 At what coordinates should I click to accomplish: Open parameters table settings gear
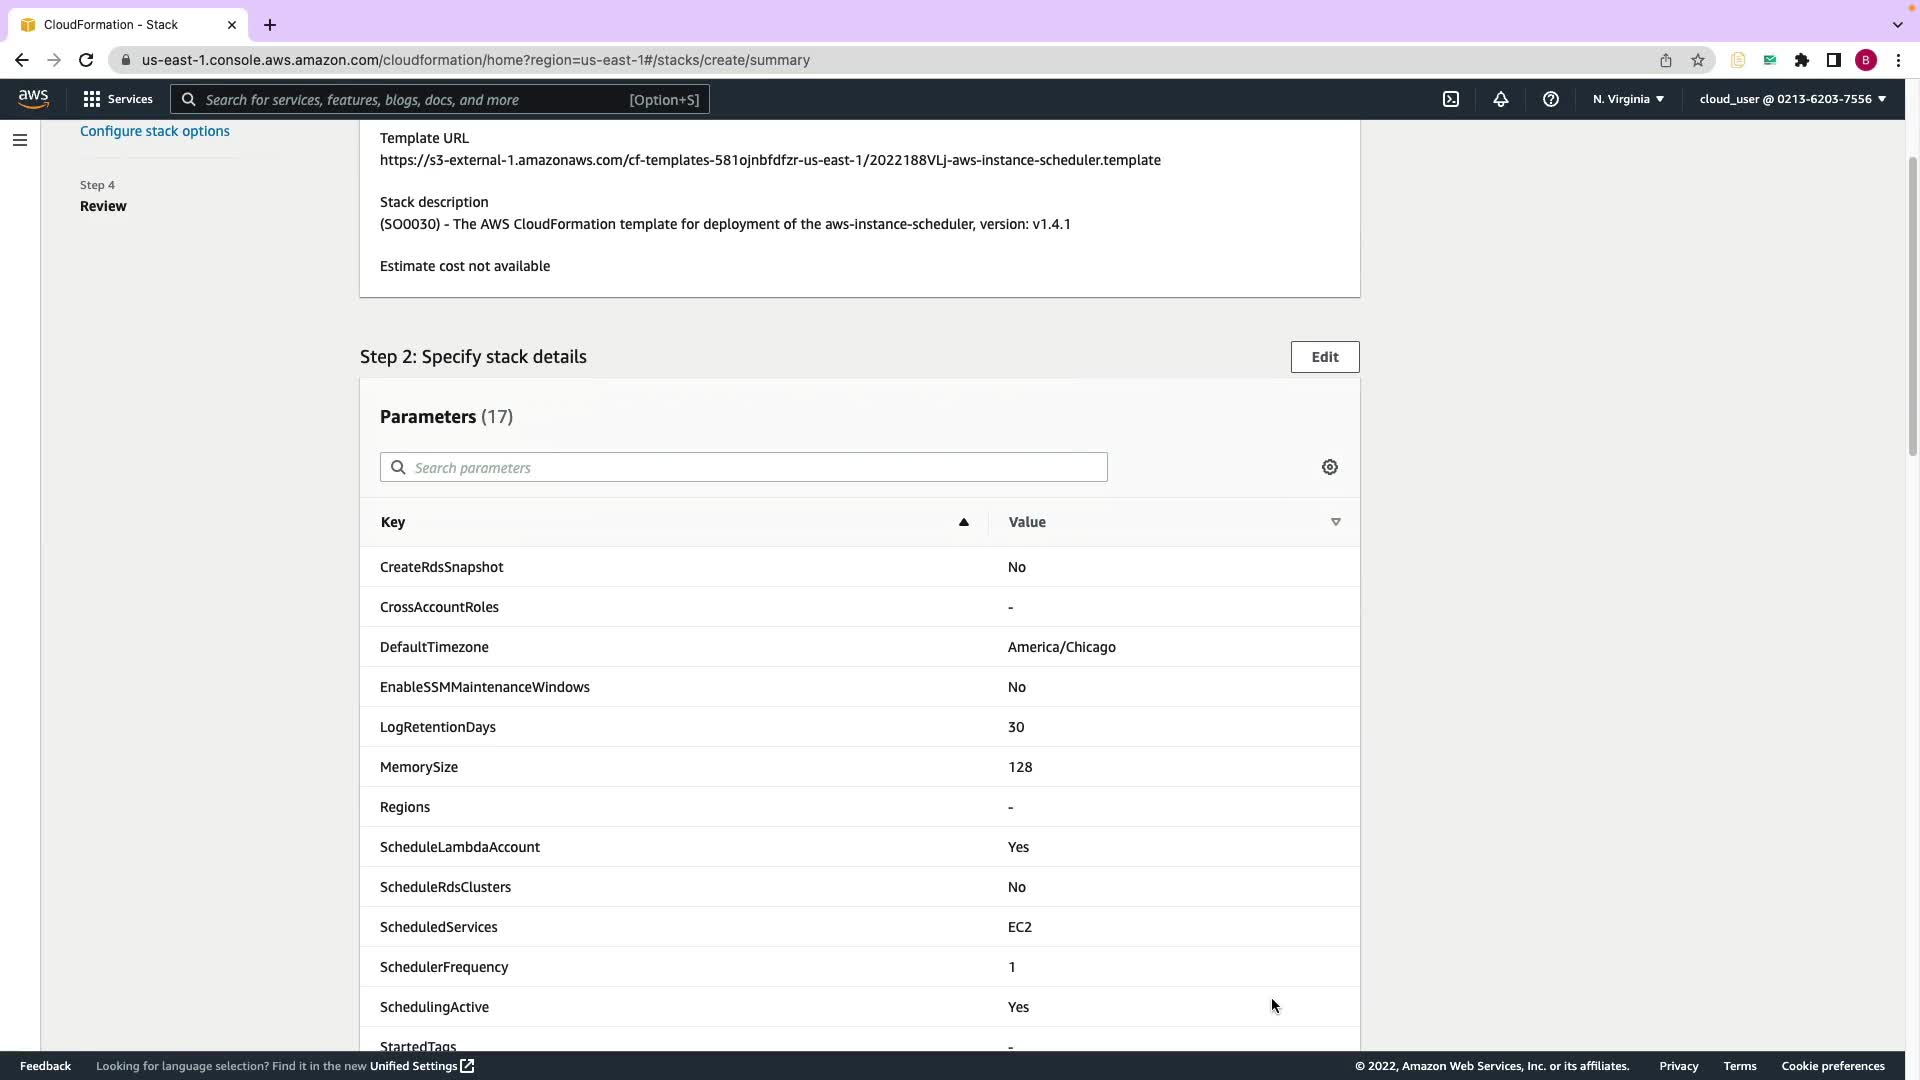coord(1330,467)
